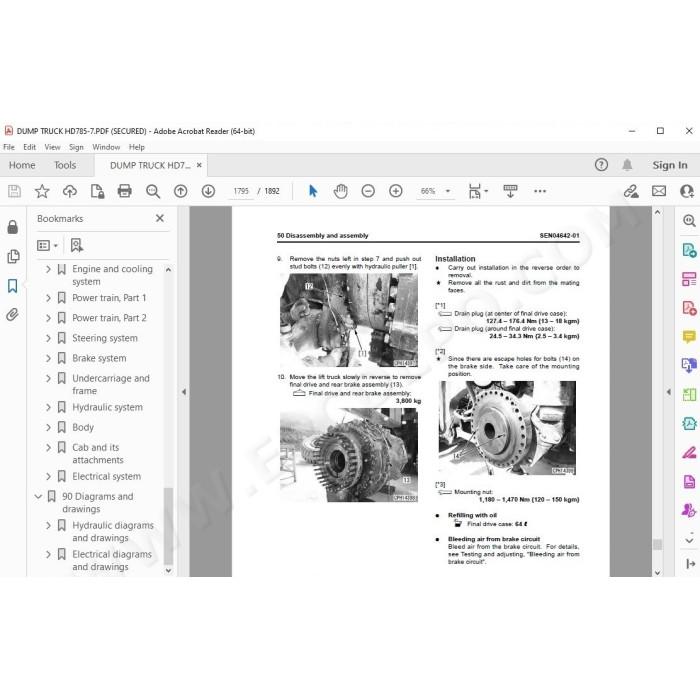Open the File menu
700x700 pixels.
pos(9,147)
